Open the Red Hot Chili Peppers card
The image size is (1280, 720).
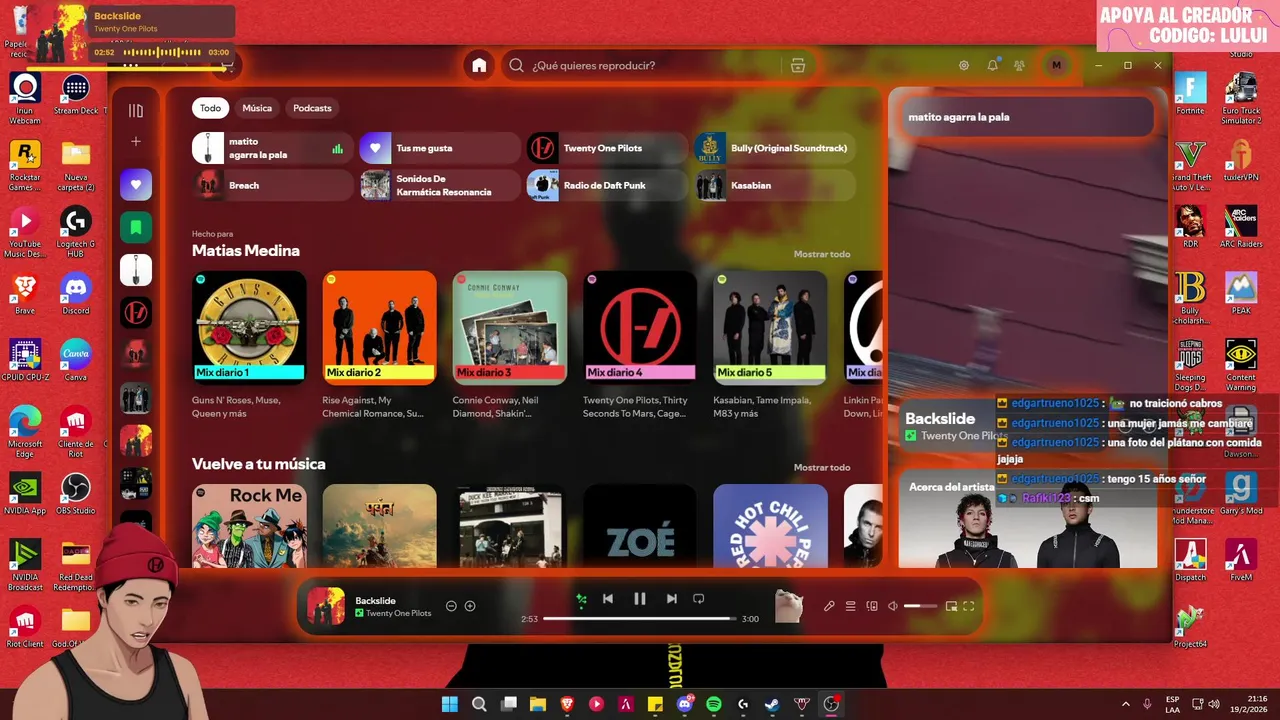[x=770, y=526]
